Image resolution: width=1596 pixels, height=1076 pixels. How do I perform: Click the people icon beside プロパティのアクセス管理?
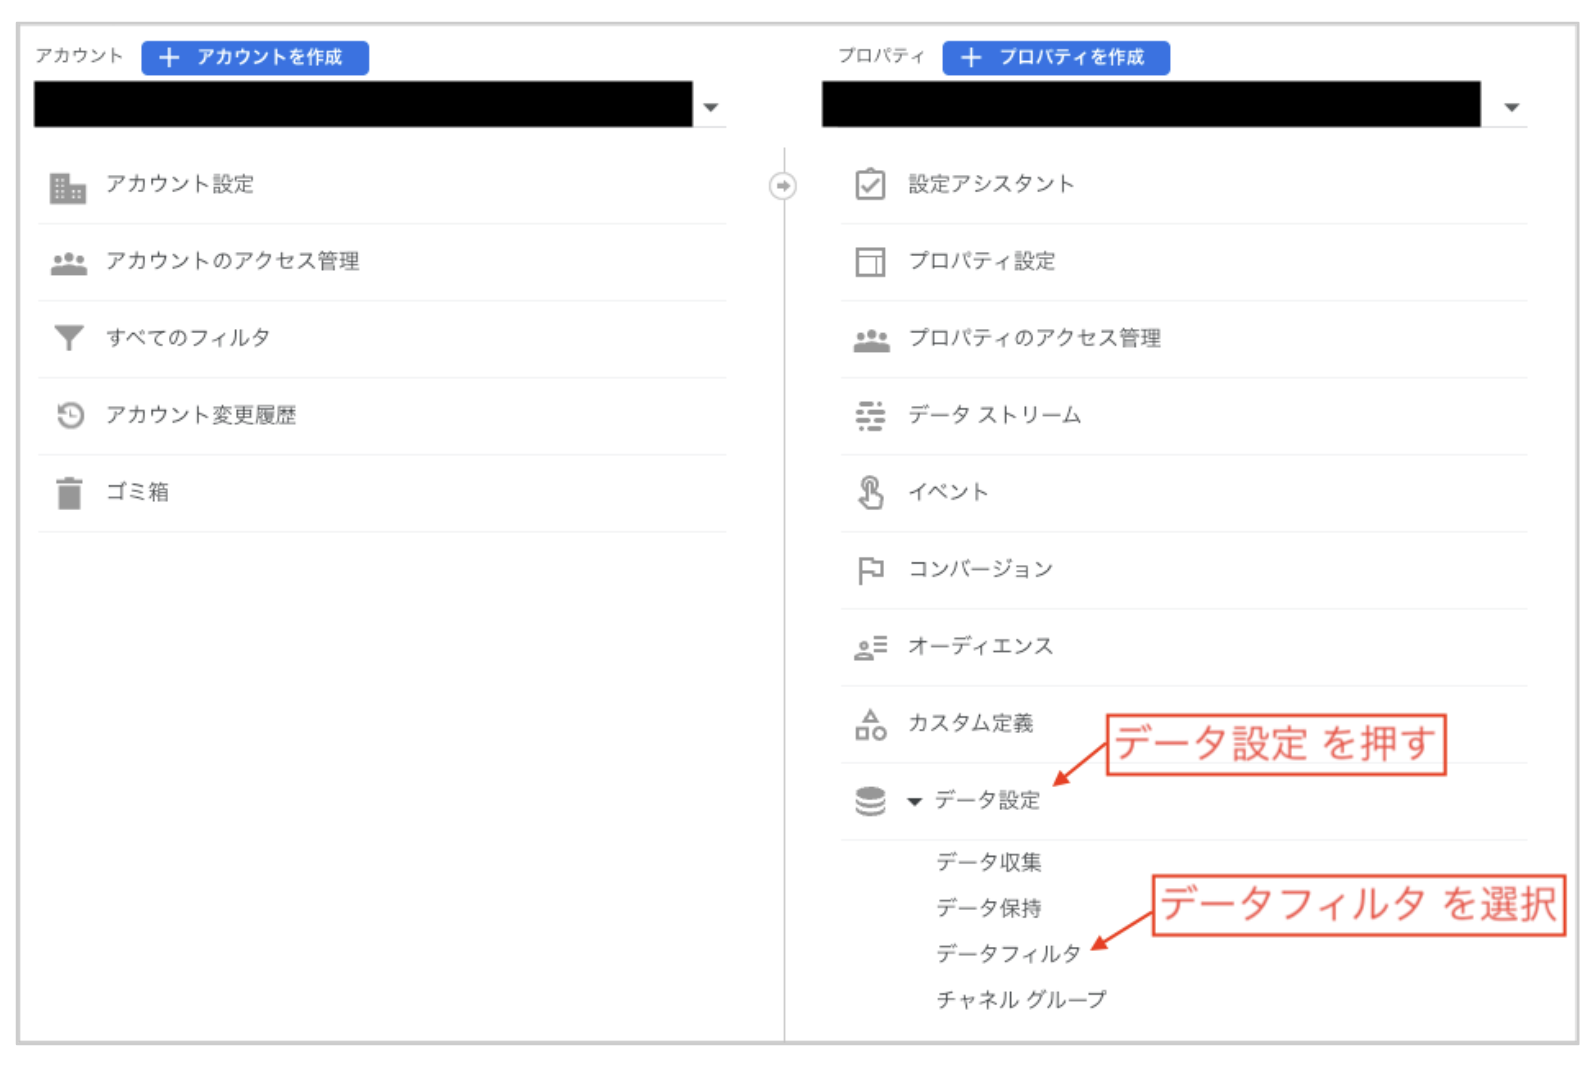coord(871,340)
